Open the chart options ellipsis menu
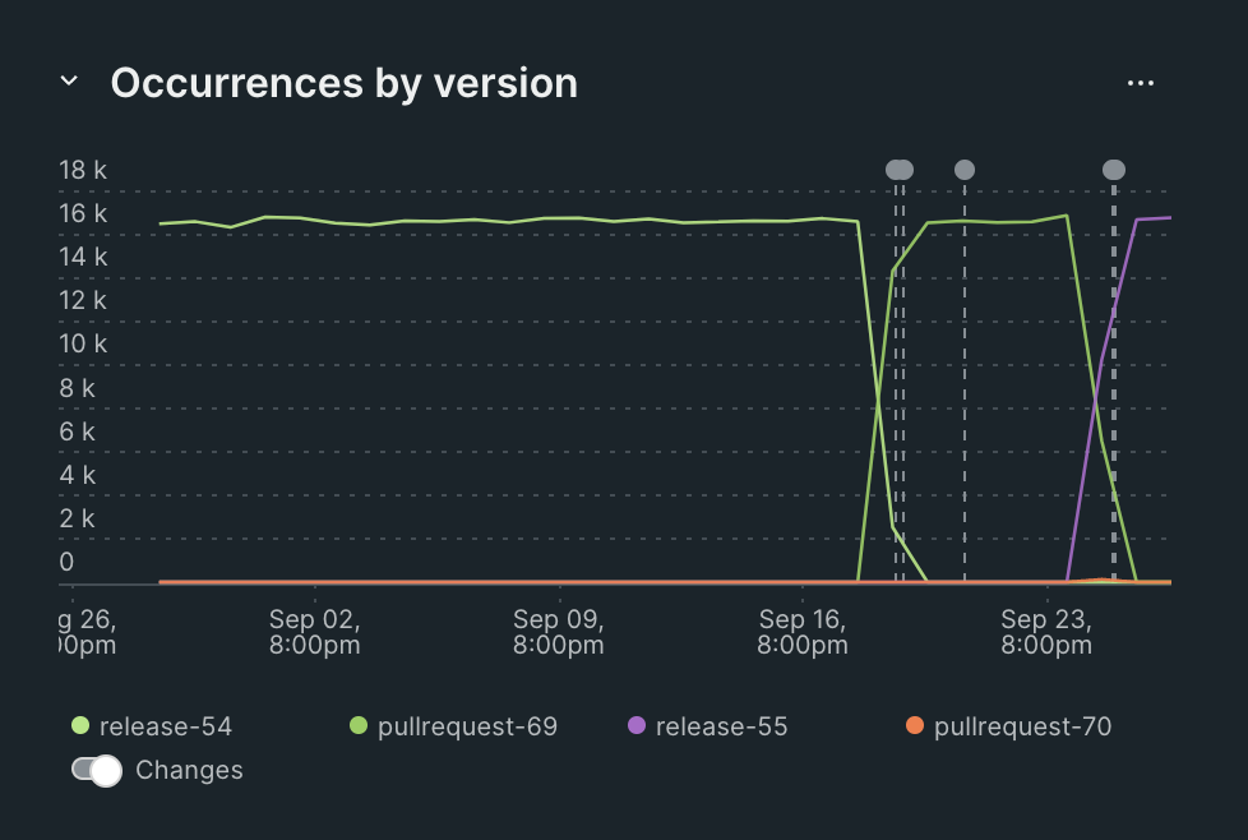 coord(1140,82)
